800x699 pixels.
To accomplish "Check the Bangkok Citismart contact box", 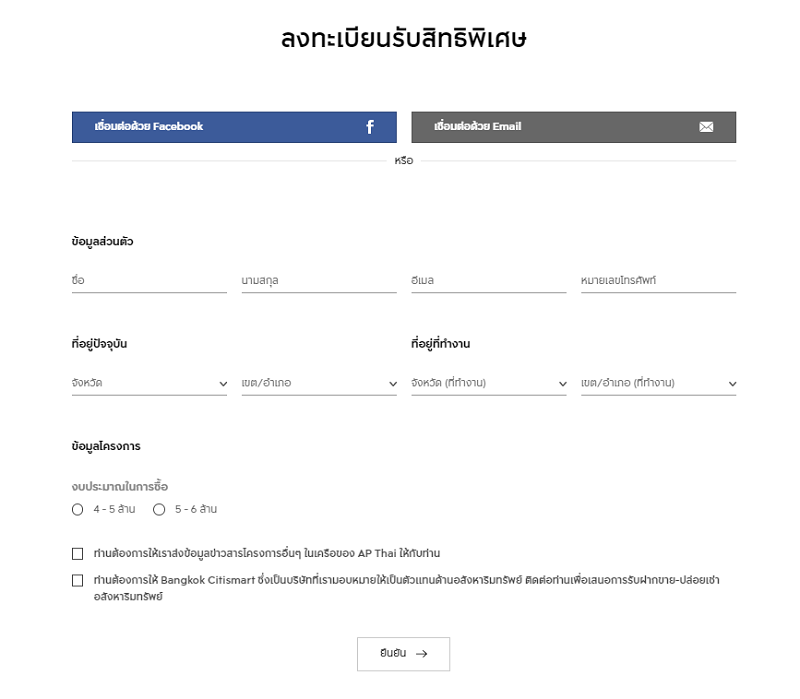I will pos(78,581).
